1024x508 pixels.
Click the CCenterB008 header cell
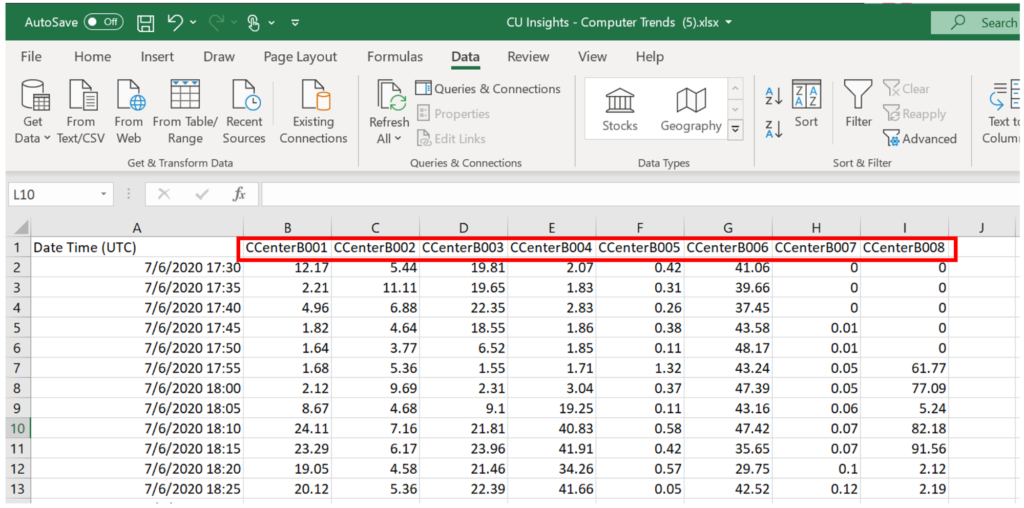pyautogui.click(x=904, y=248)
